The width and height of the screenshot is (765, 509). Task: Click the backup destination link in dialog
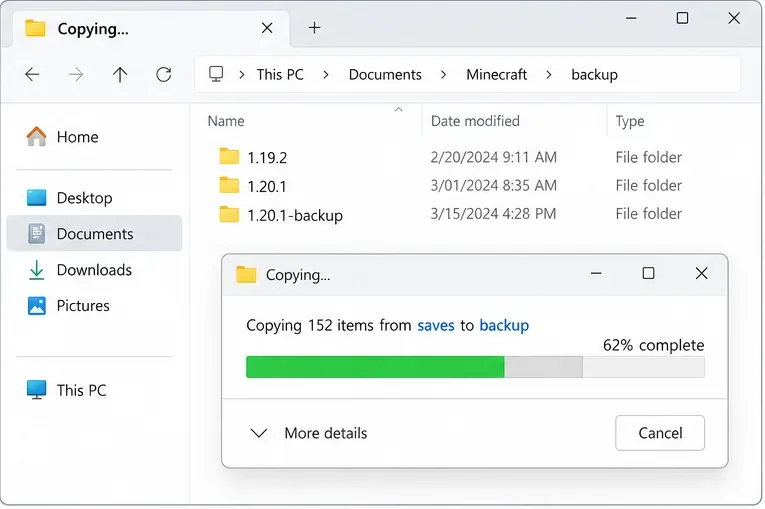(x=504, y=325)
